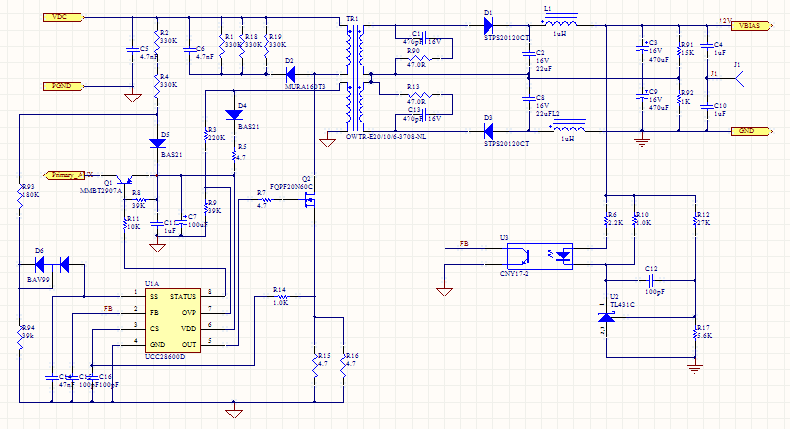Select the U3 CNY17-2 optocoupler
The image size is (790, 429).
click(540, 256)
